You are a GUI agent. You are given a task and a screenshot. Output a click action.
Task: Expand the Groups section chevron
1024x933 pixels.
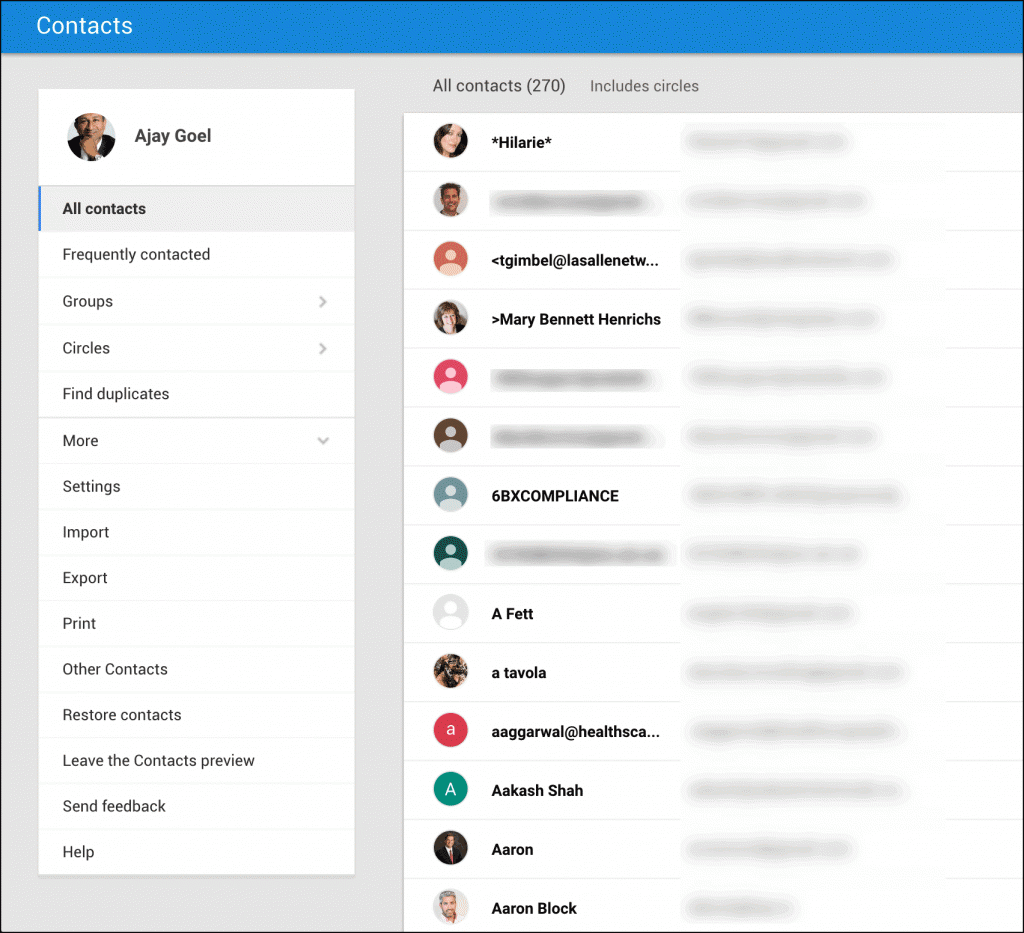click(x=322, y=301)
